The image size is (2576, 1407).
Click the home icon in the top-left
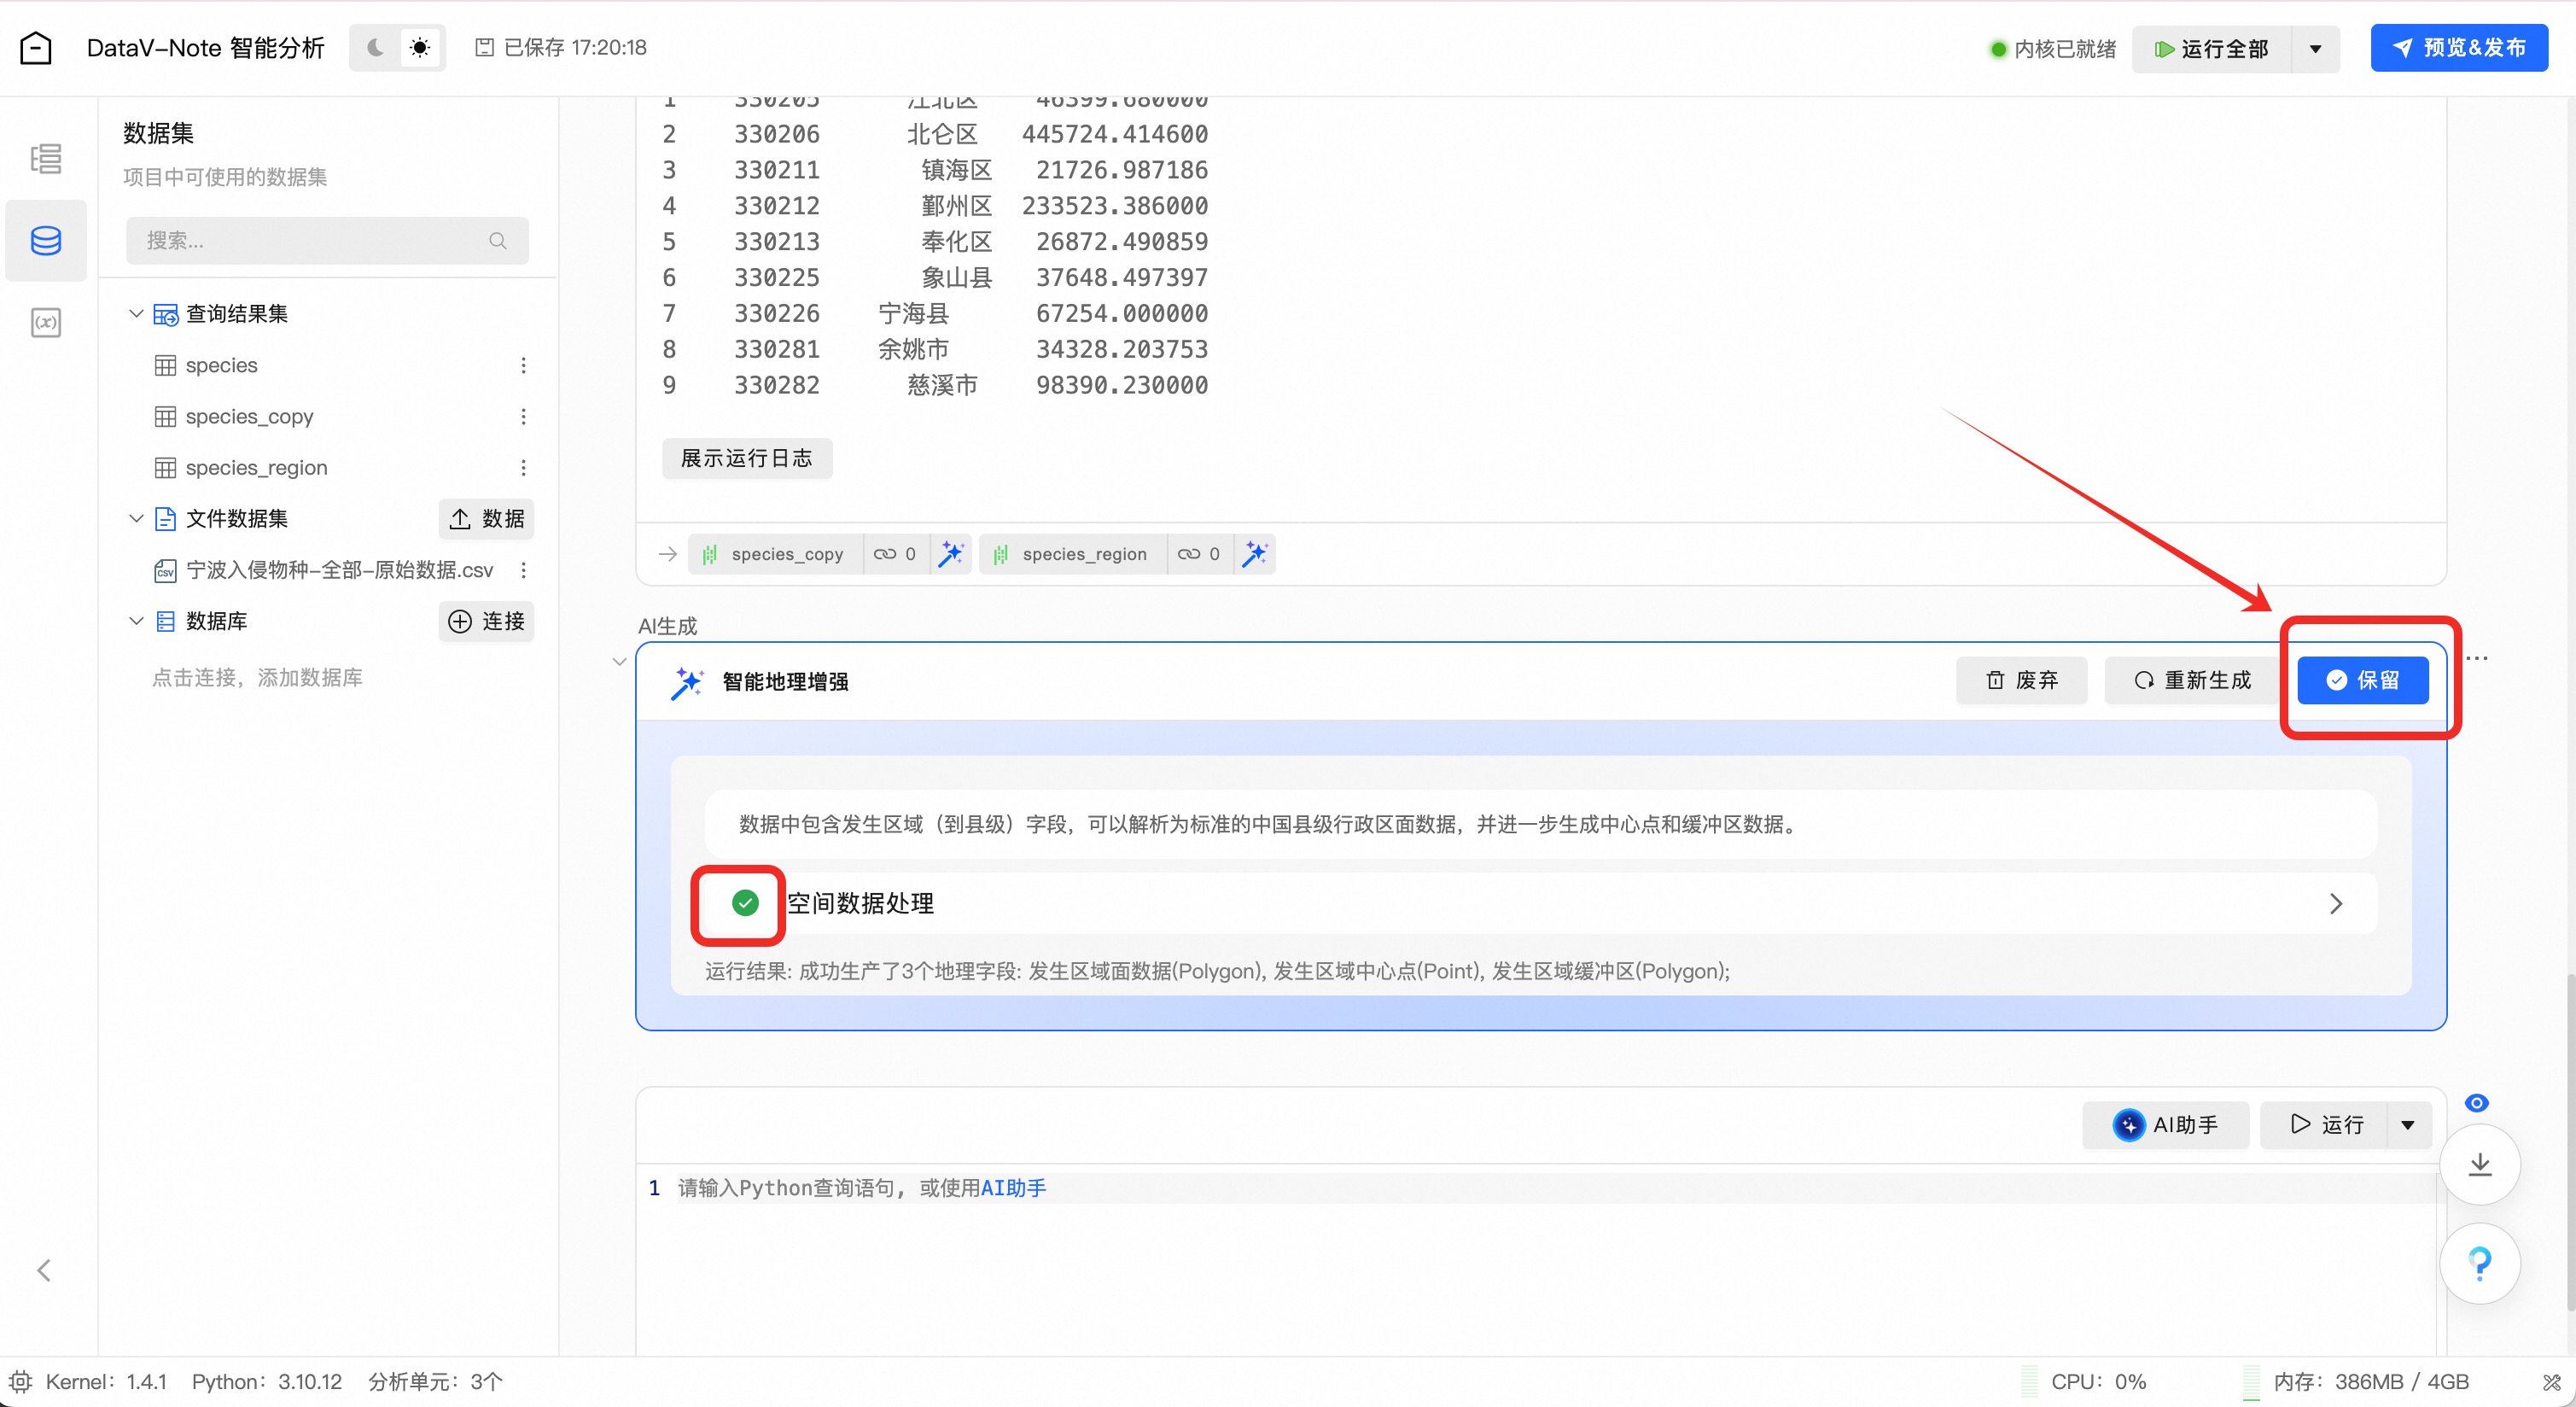tap(36, 48)
